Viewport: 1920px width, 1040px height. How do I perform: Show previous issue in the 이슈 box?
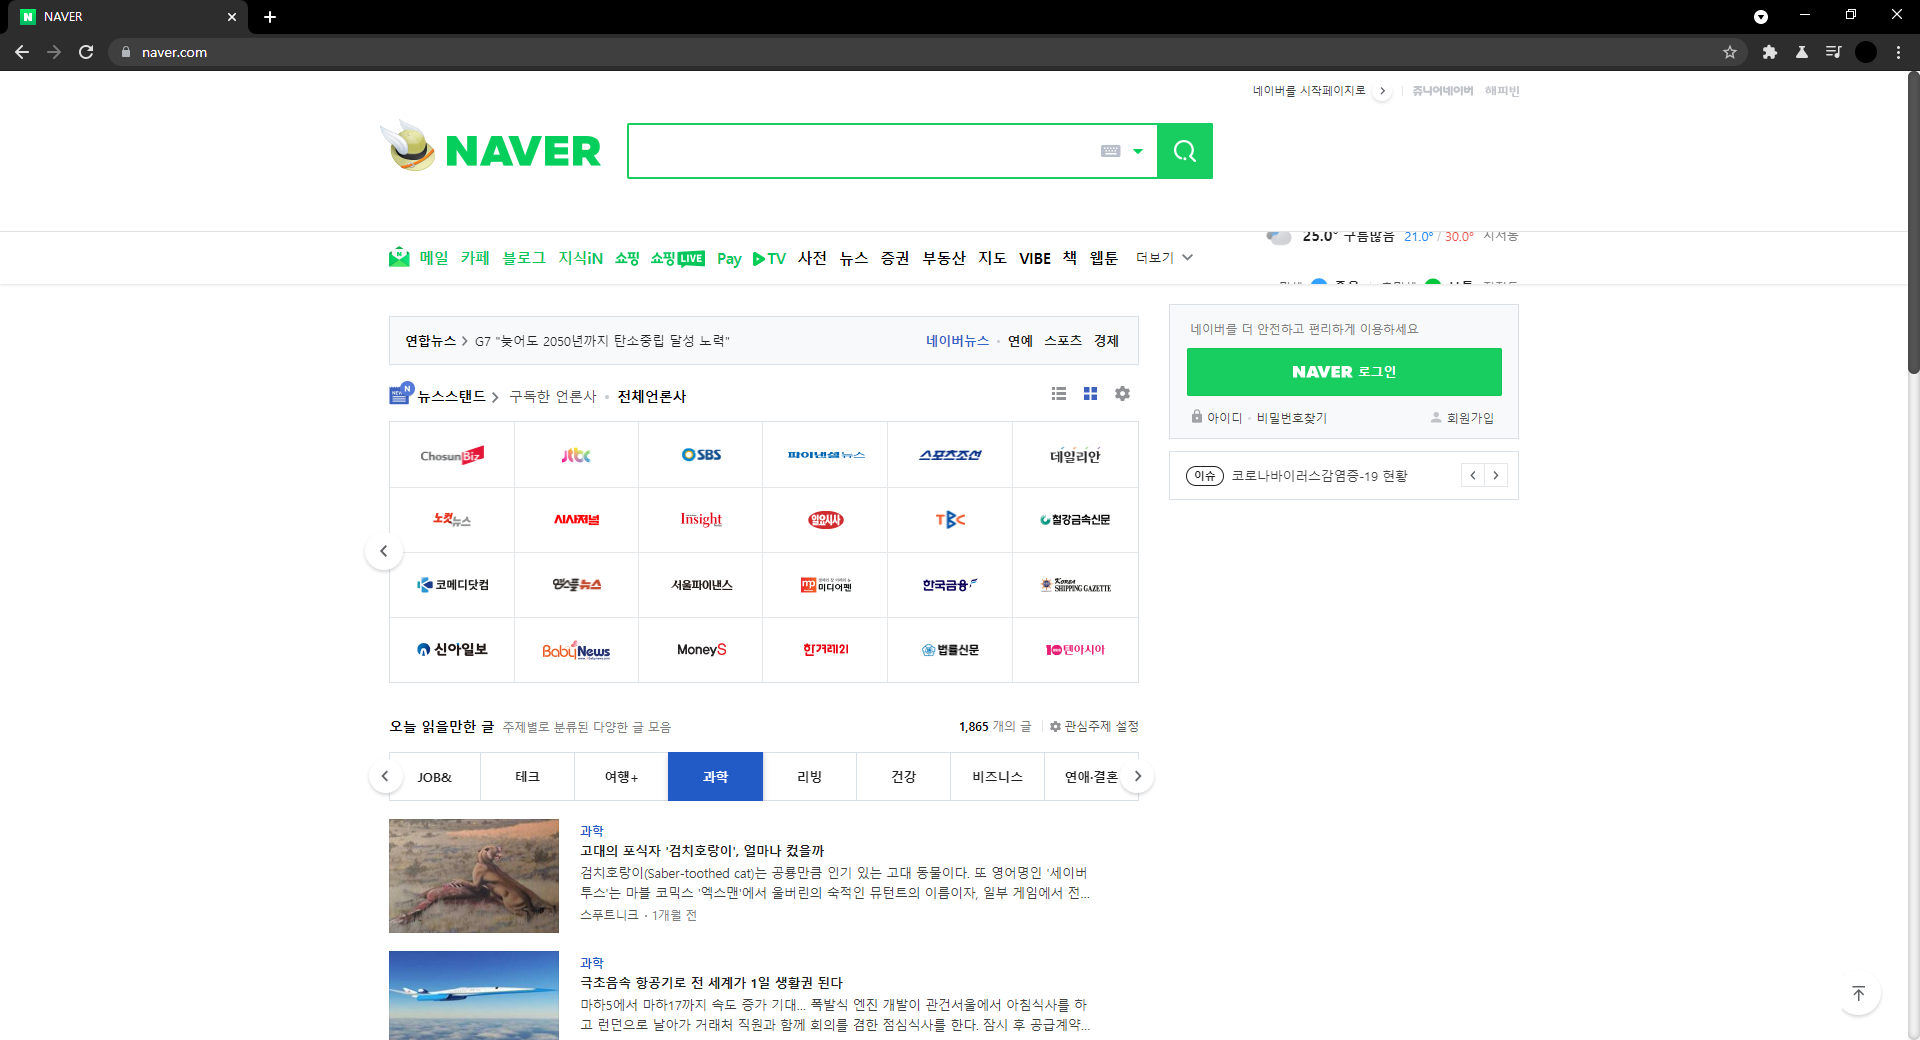1472,475
